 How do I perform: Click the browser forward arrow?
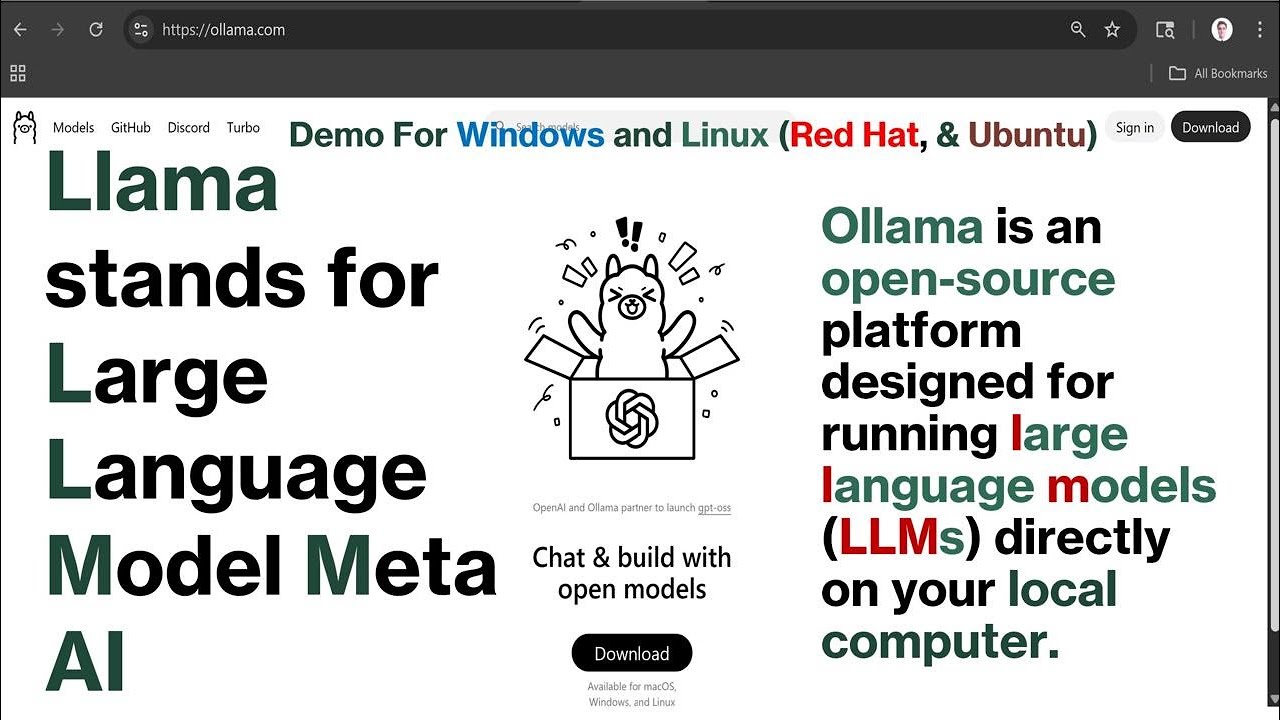[58, 30]
